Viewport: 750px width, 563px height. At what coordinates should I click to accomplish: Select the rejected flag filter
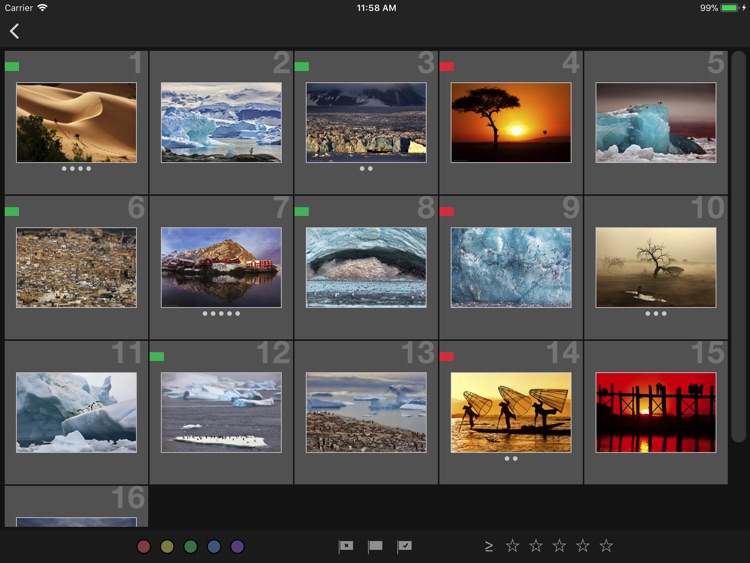pyautogui.click(x=345, y=546)
